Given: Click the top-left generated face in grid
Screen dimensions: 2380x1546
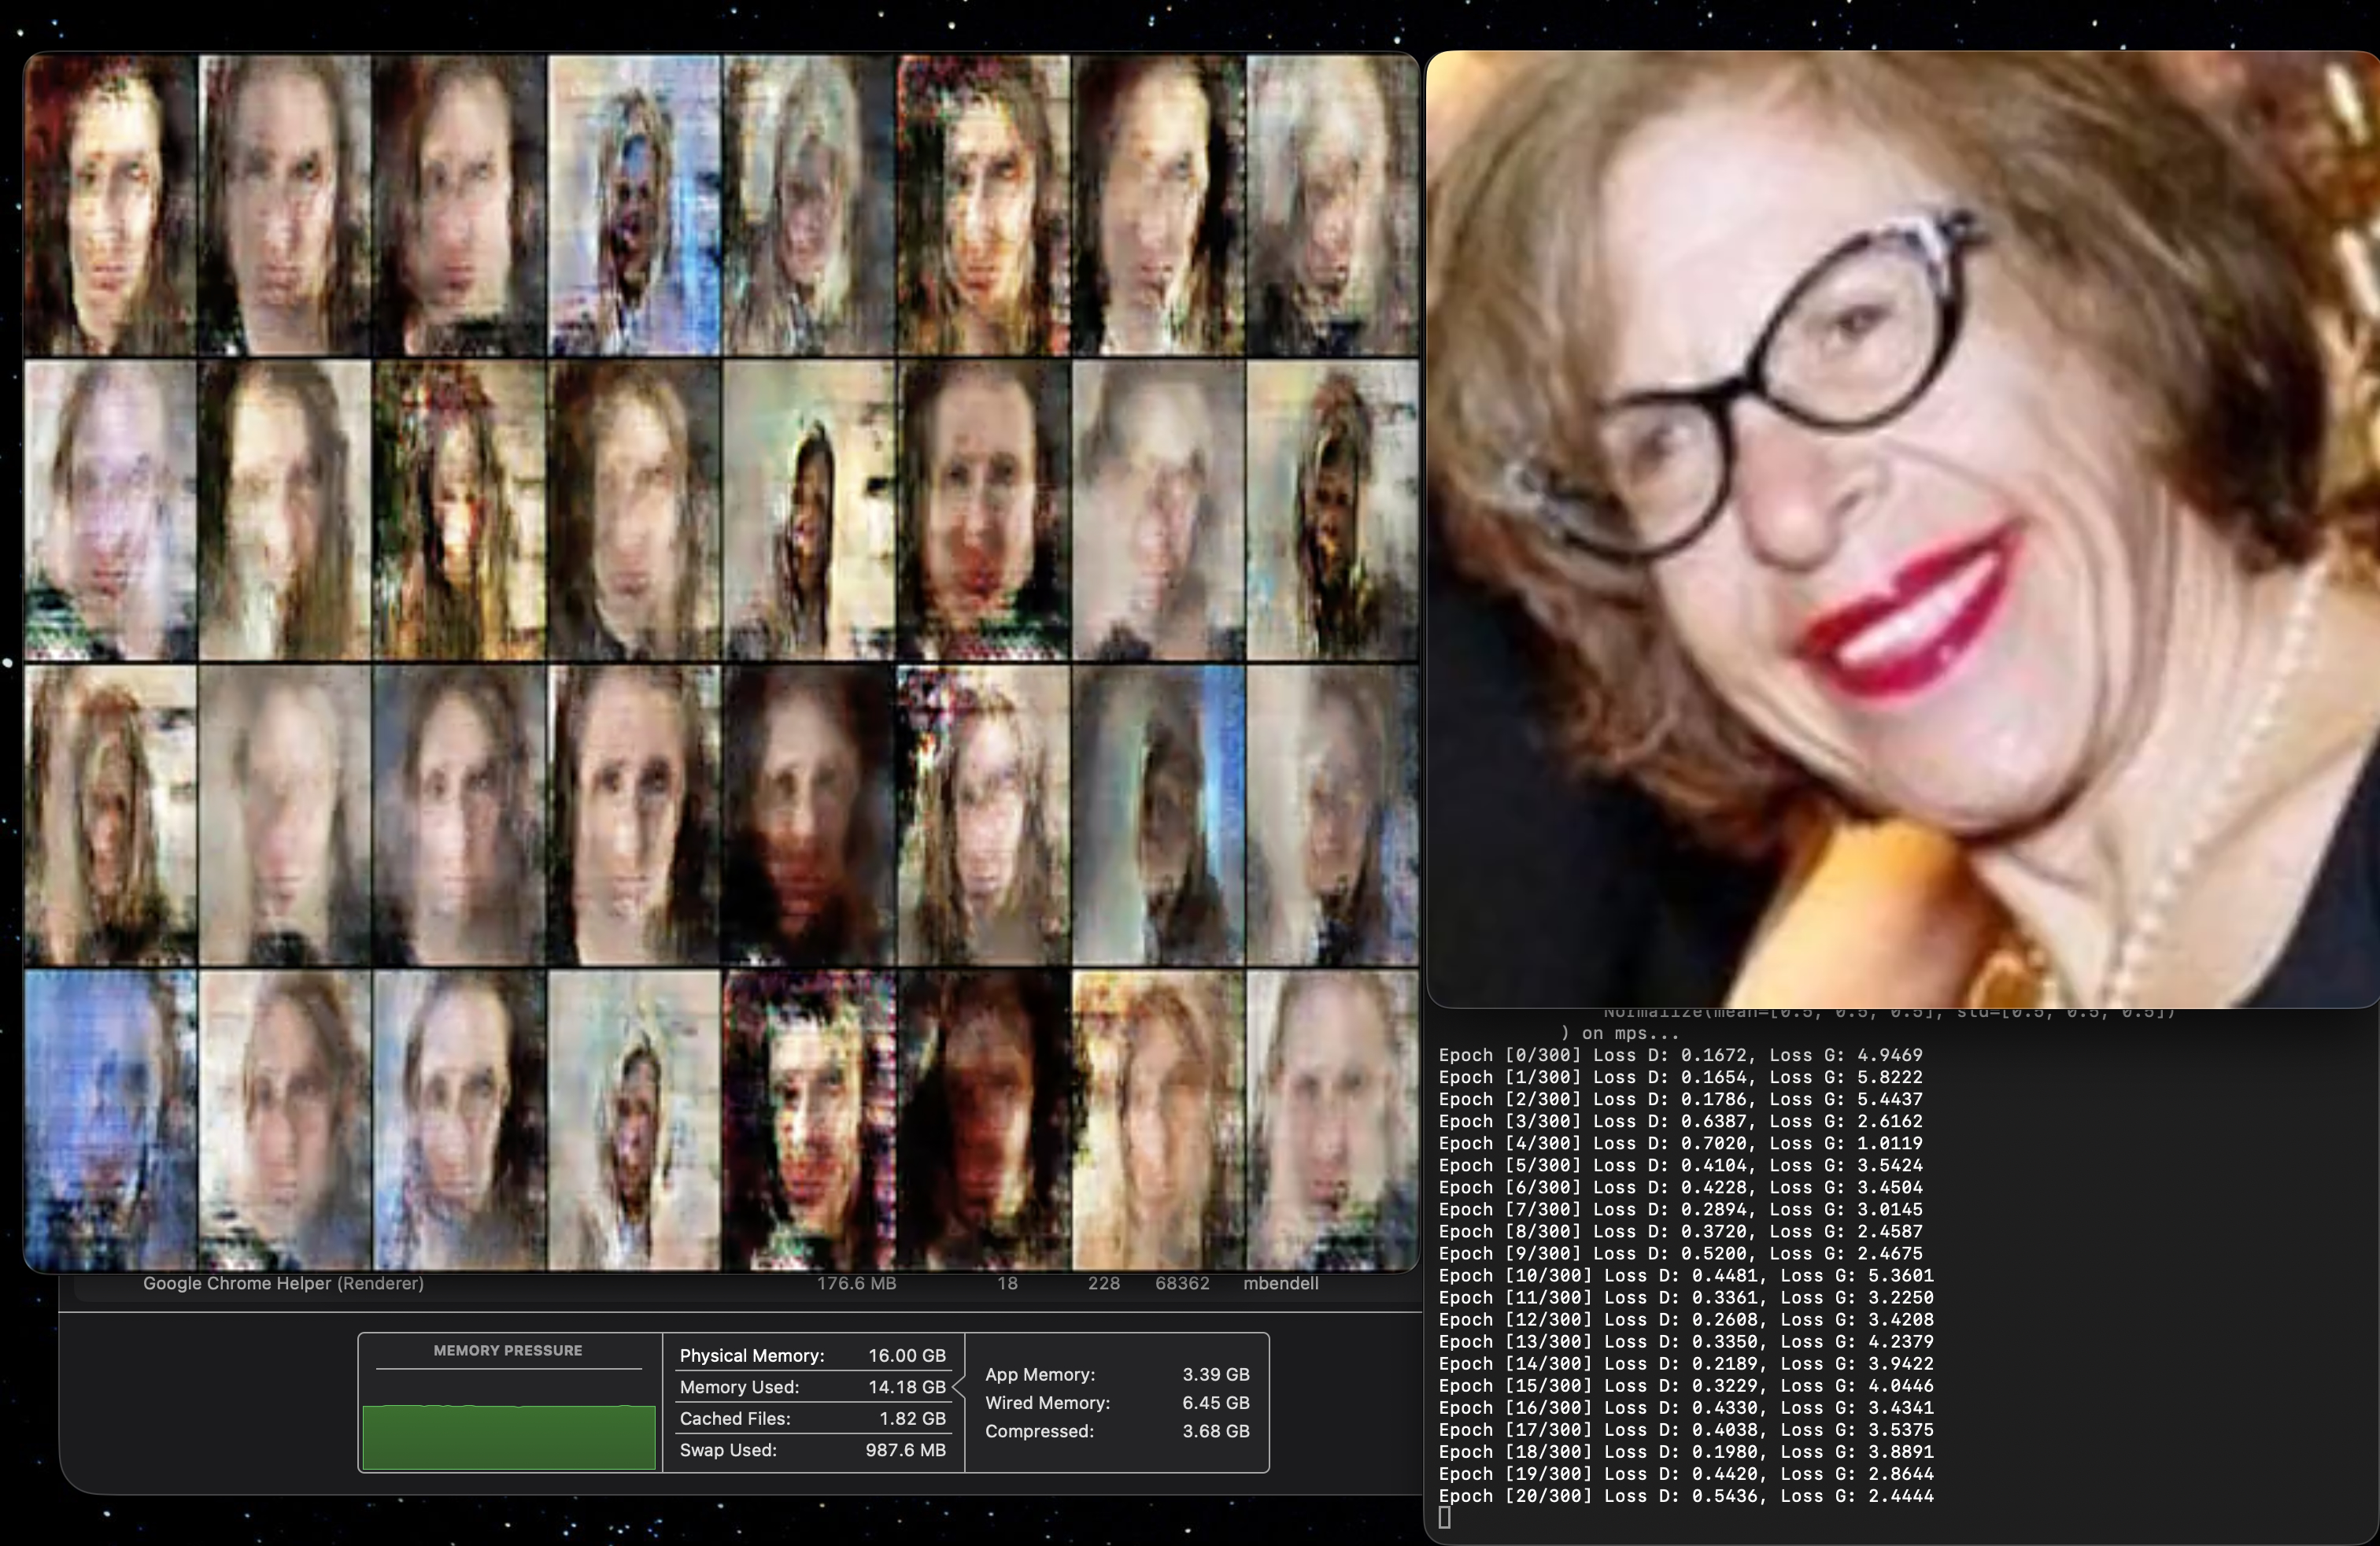Looking at the screenshot, I should [110, 205].
